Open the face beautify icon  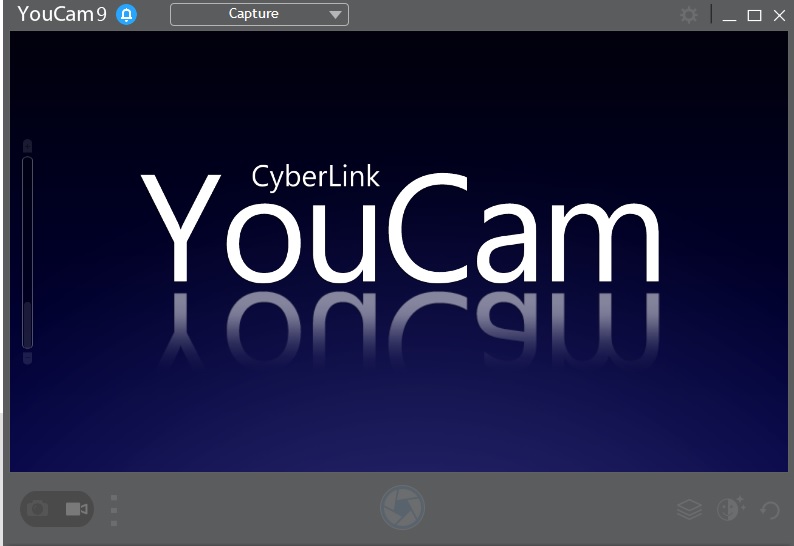(x=731, y=508)
